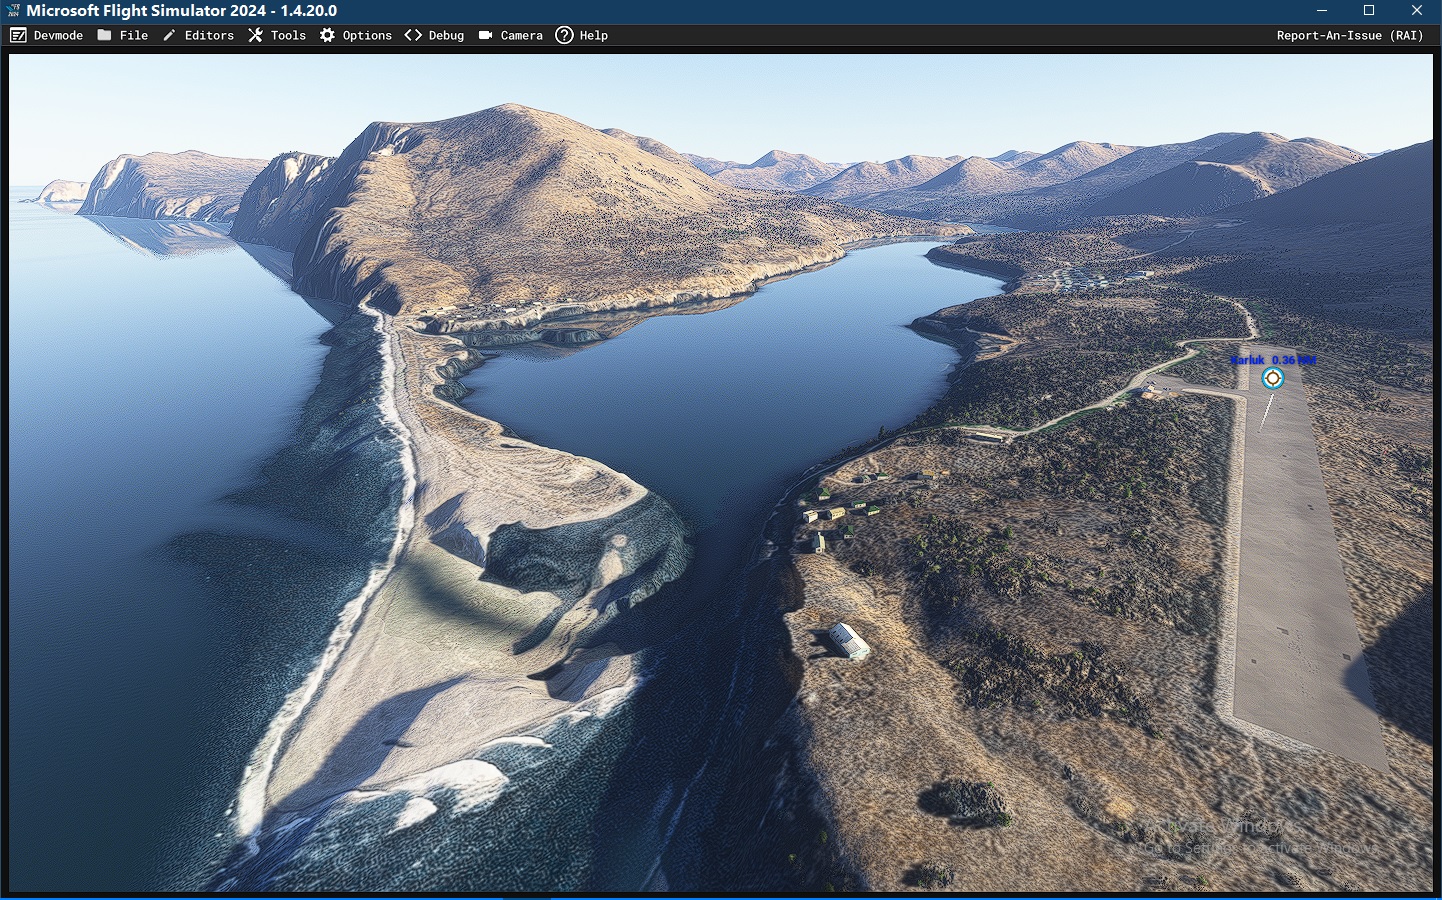Screen dimensions: 1442x900
Task: Click the Devmode panel icon
Action: point(18,35)
